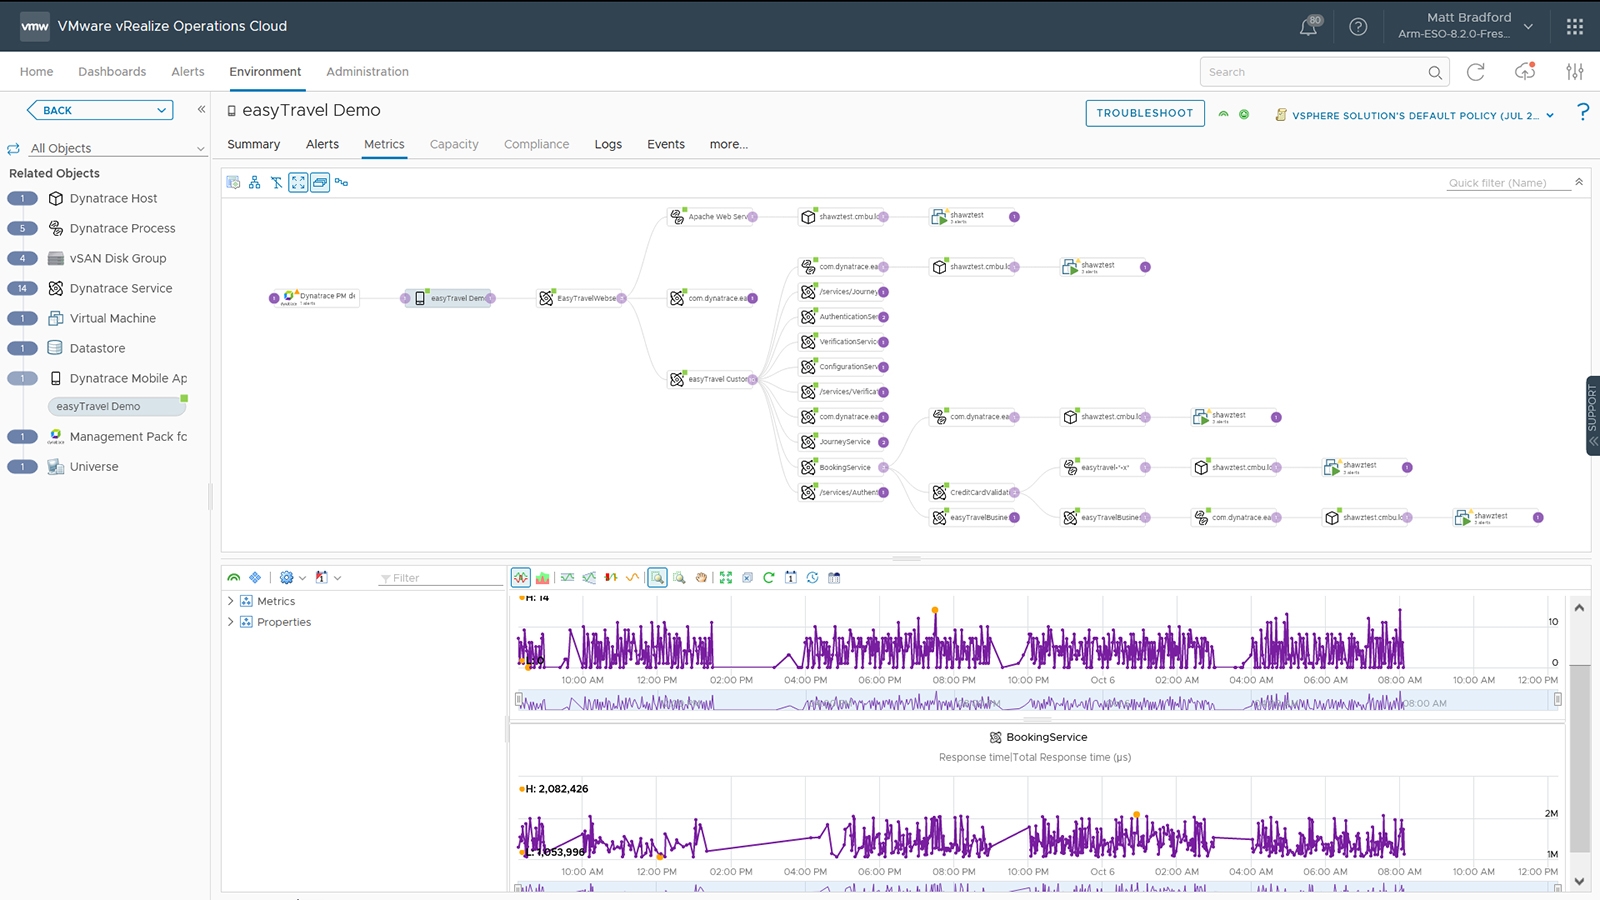Open the vSphere Solution's Default Policy dropdown
The width and height of the screenshot is (1600, 900).
pyautogui.click(x=1415, y=115)
